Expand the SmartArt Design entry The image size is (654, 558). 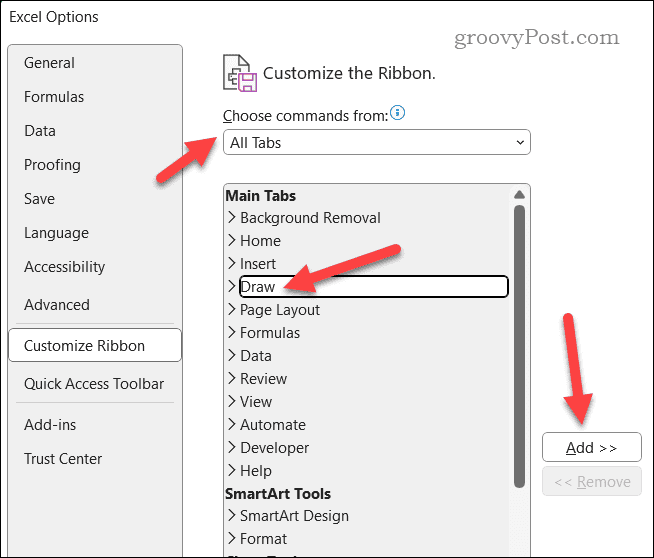[232, 515]
